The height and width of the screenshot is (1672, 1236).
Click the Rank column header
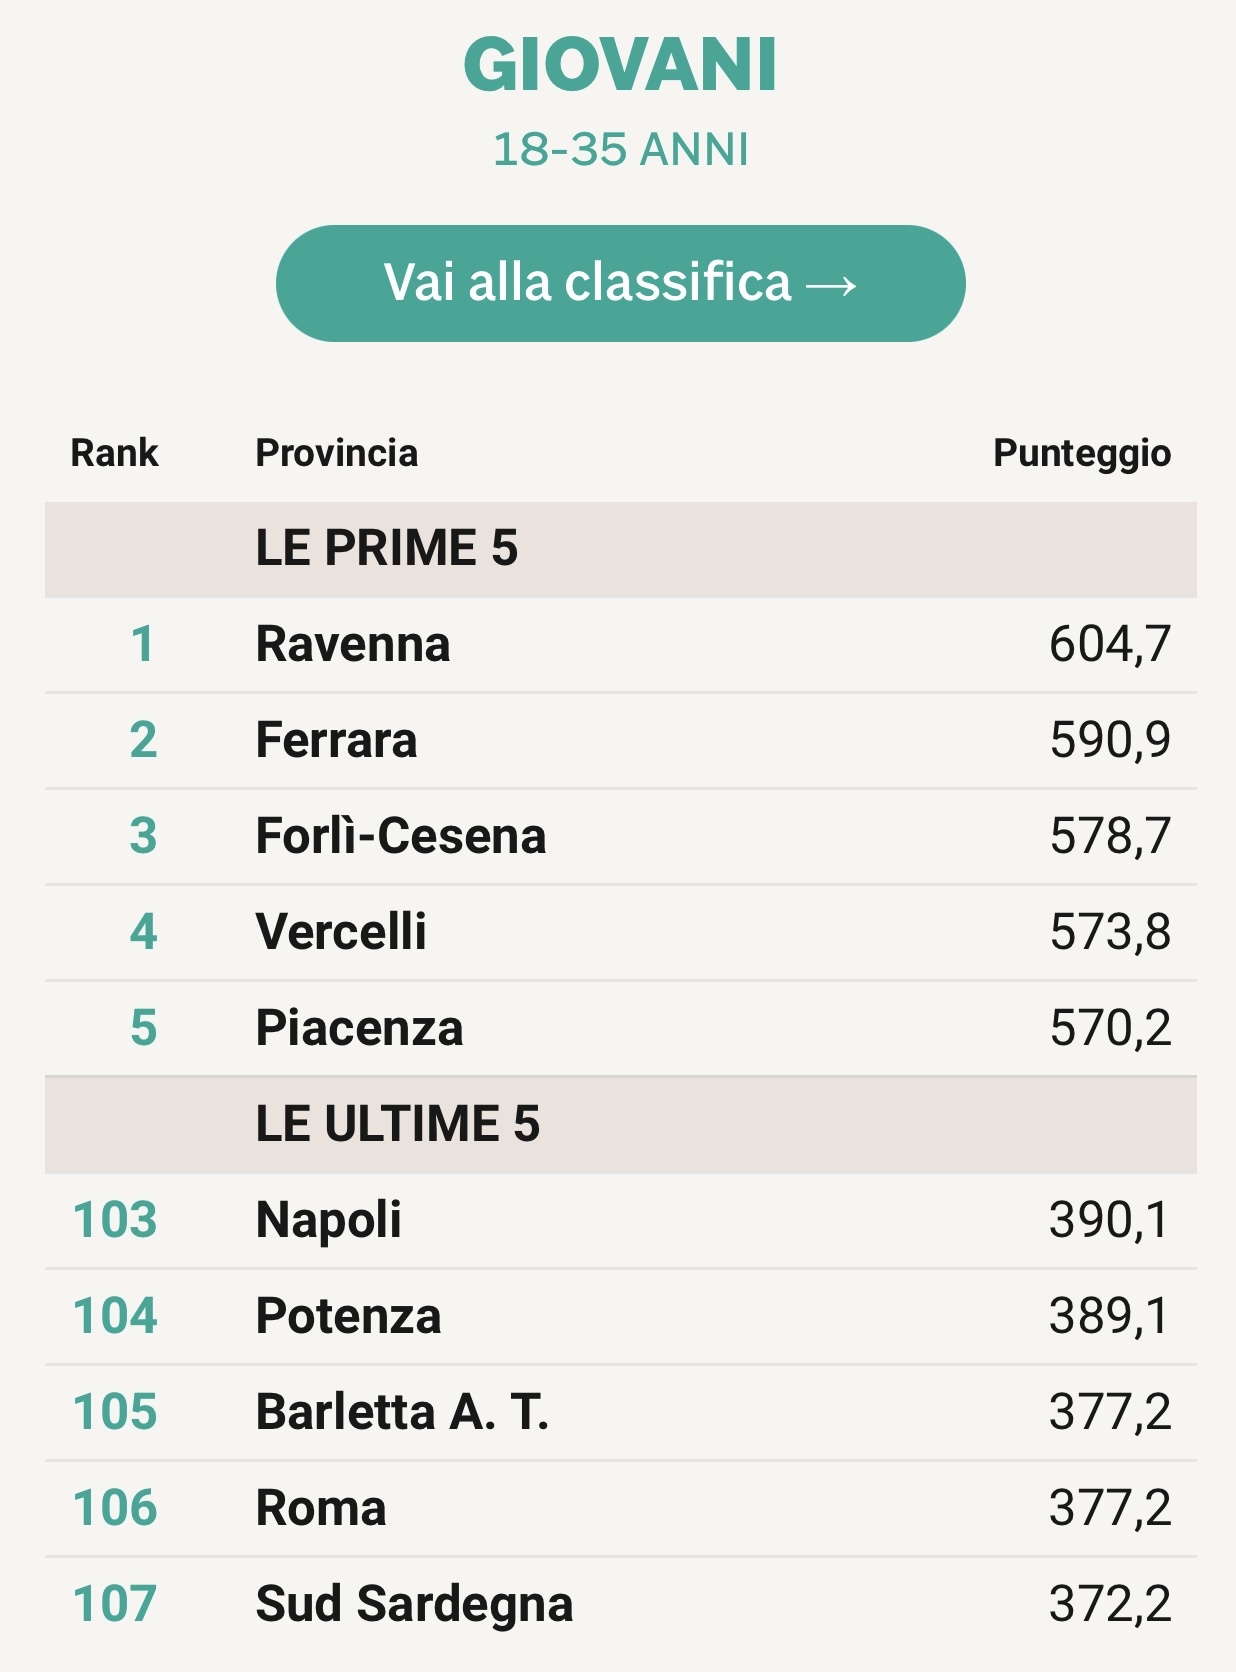click(x=114, y=453)
